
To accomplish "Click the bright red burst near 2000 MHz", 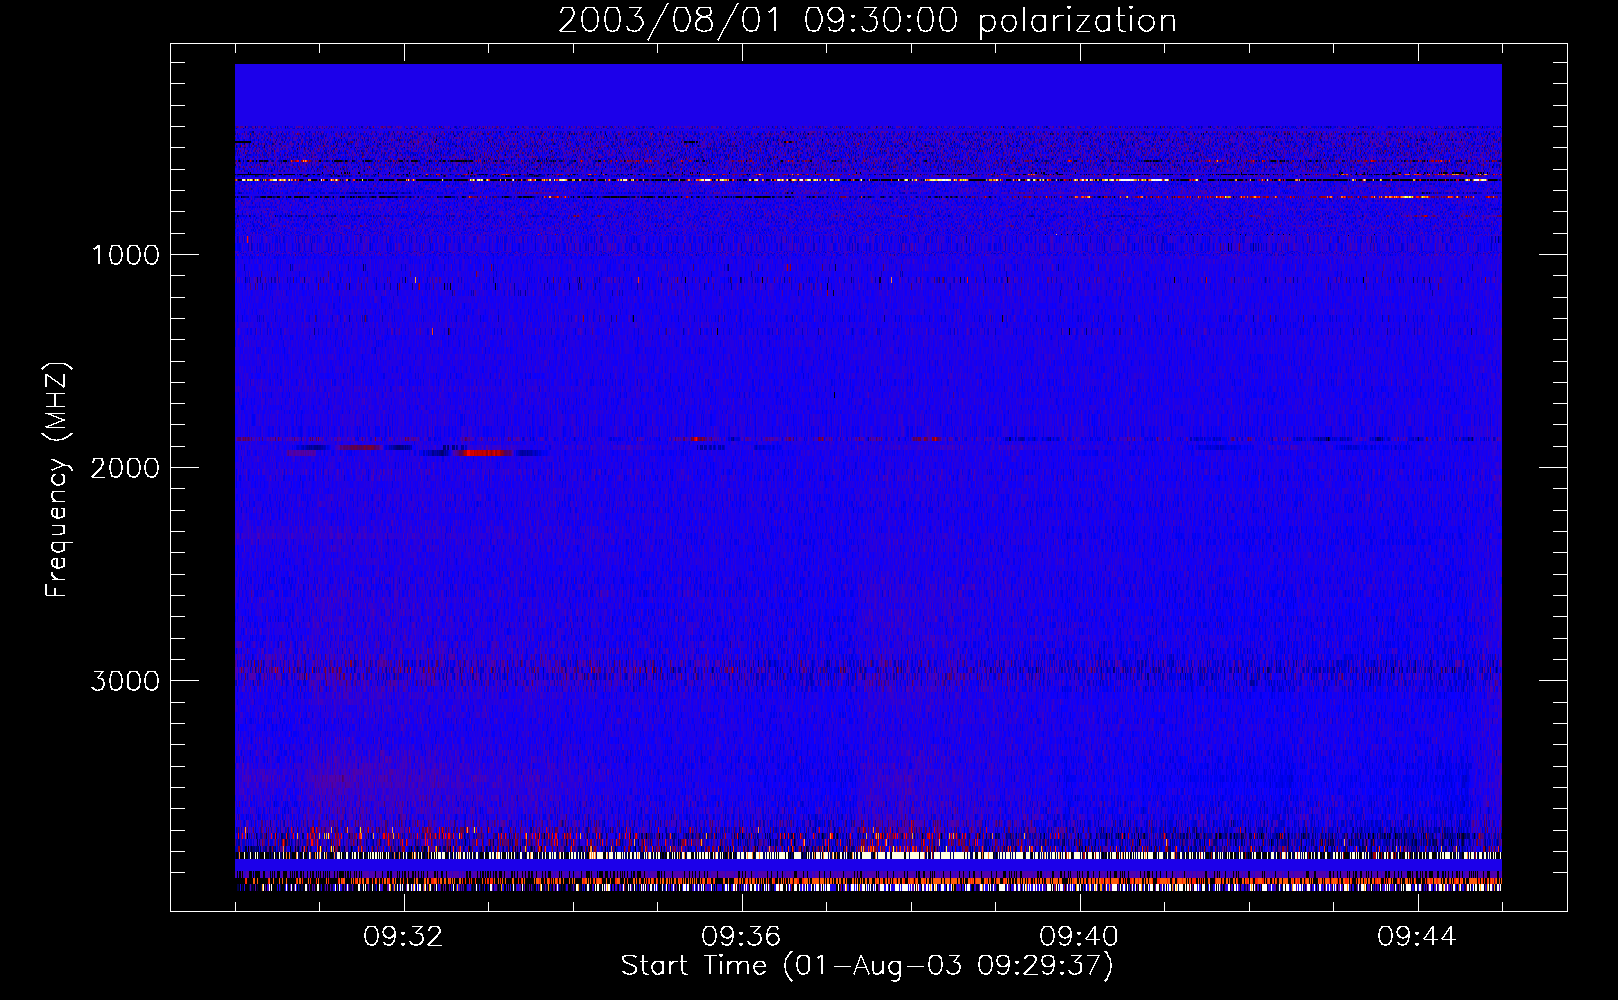I will click(482, 453).
